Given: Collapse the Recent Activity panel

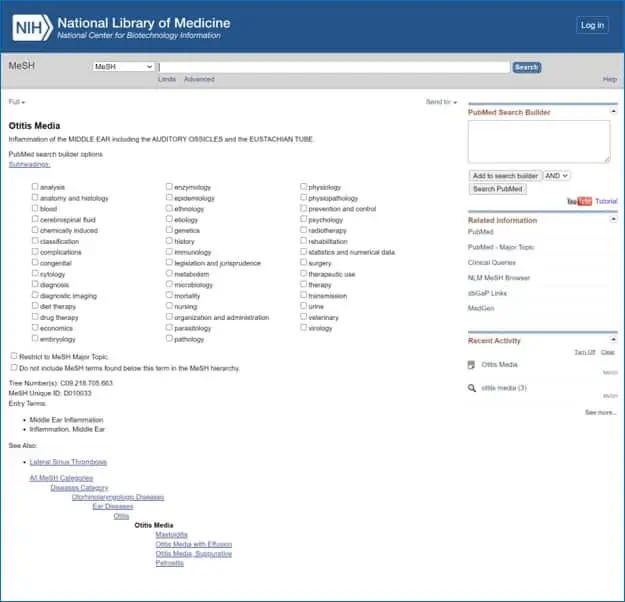Looking at the screenshot, I should tap(614, 340).
